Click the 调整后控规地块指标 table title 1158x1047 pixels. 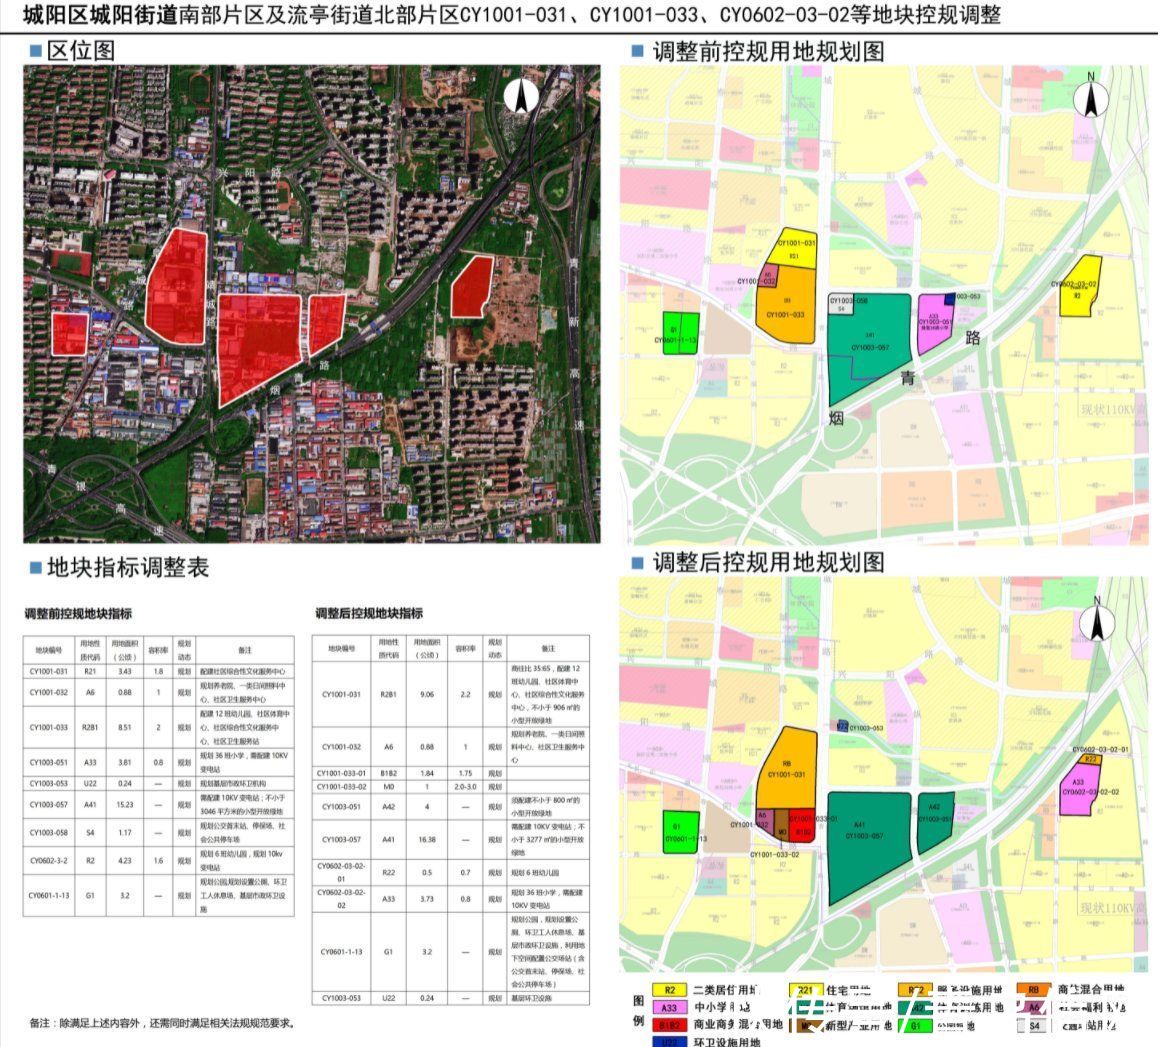click(369, 613)
